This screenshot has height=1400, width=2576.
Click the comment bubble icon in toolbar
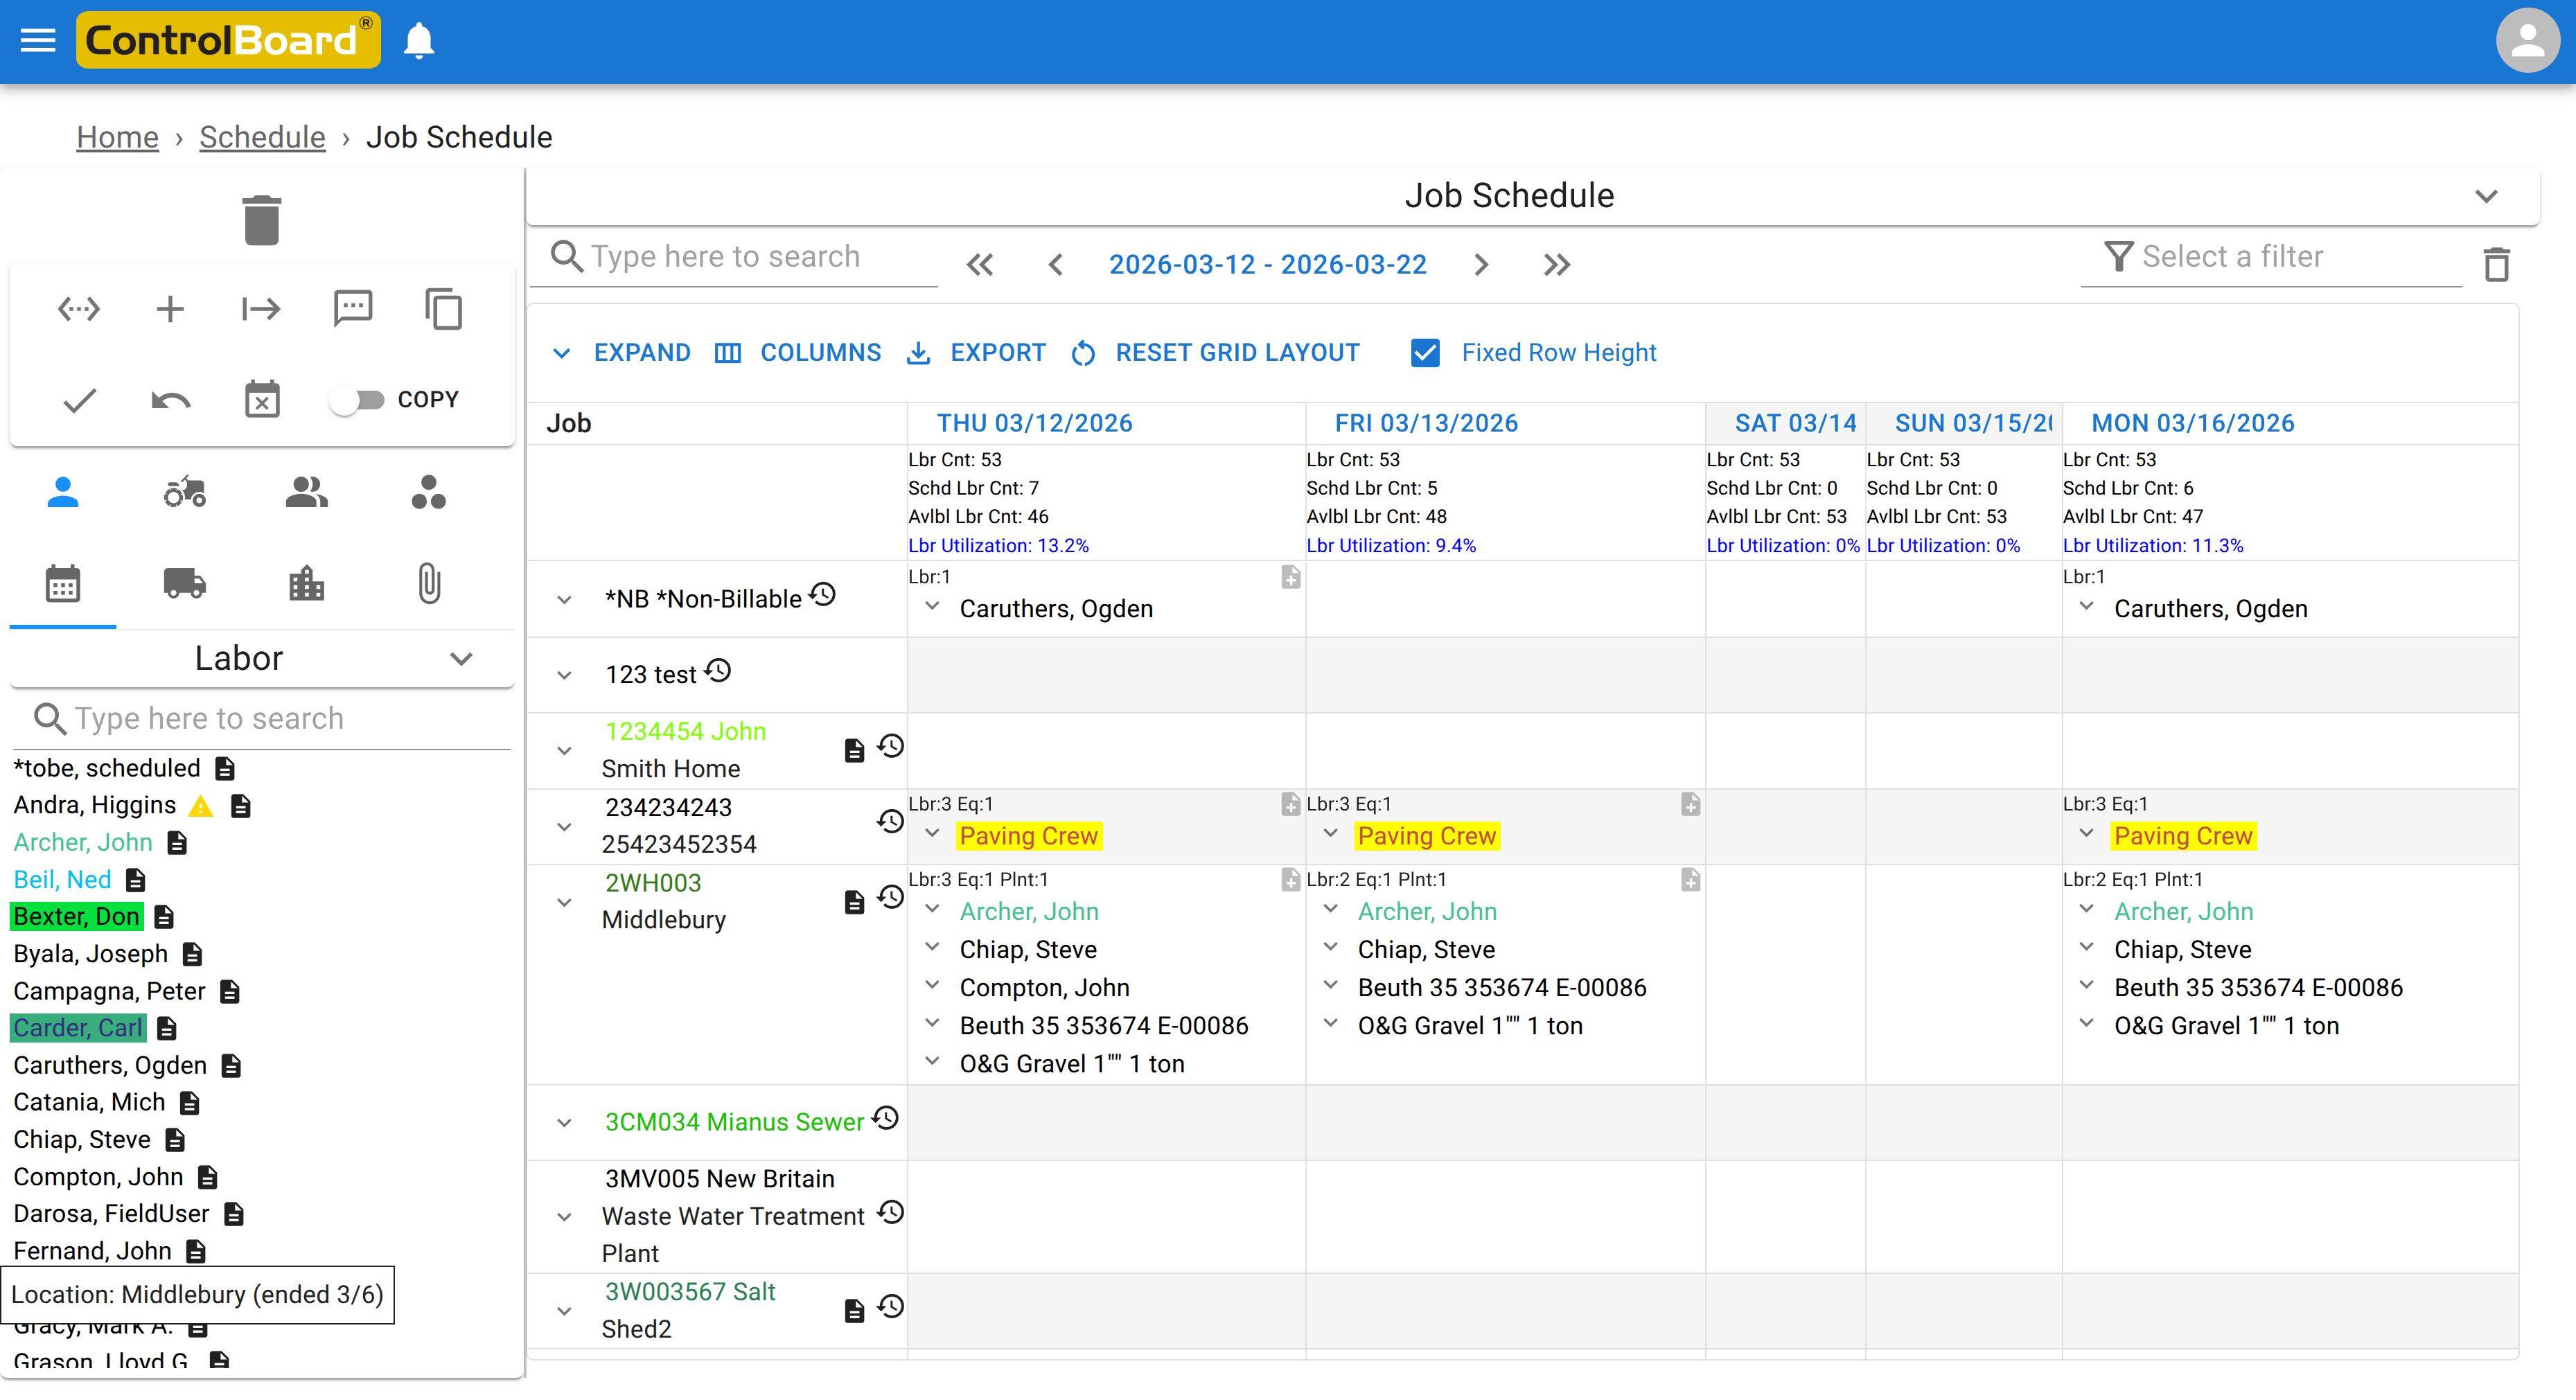pyautogui.click(x=352, y=309)
